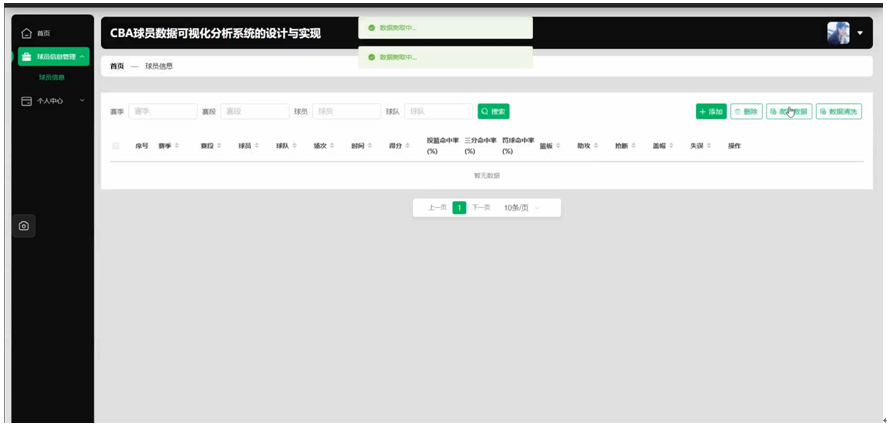
Task: Open the dropdown arrow beside the avatar
Action: [860, 33]
